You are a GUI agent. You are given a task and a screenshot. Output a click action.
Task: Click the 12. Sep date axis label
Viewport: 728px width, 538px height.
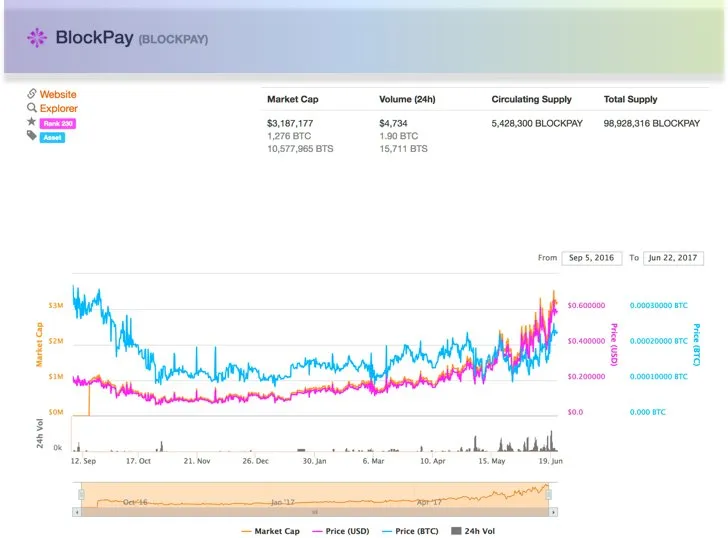point(83,461)
